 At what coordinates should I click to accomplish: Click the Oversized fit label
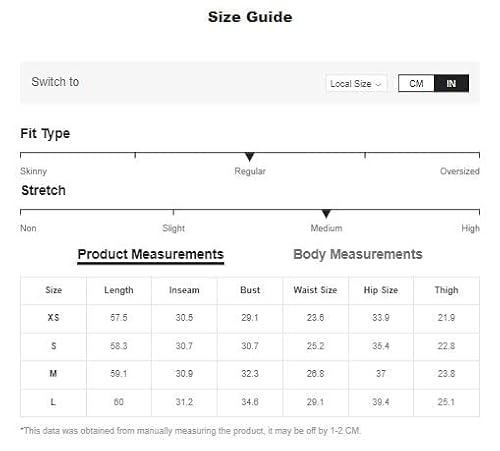pos(460,171)
